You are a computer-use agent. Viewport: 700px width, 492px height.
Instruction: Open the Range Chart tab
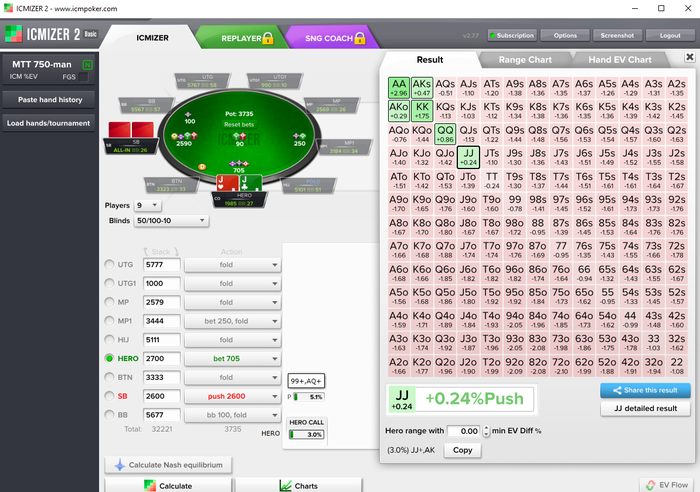[x=525, y=60]
